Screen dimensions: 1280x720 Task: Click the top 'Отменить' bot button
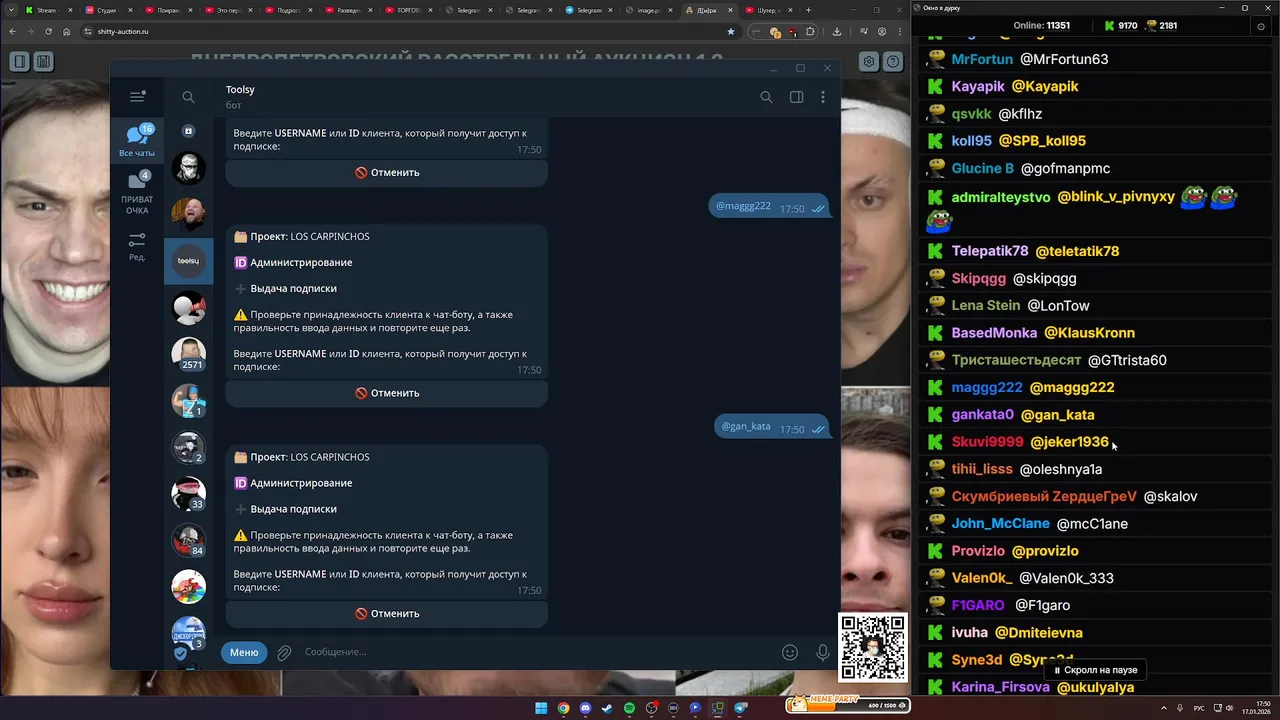point(387,172)
